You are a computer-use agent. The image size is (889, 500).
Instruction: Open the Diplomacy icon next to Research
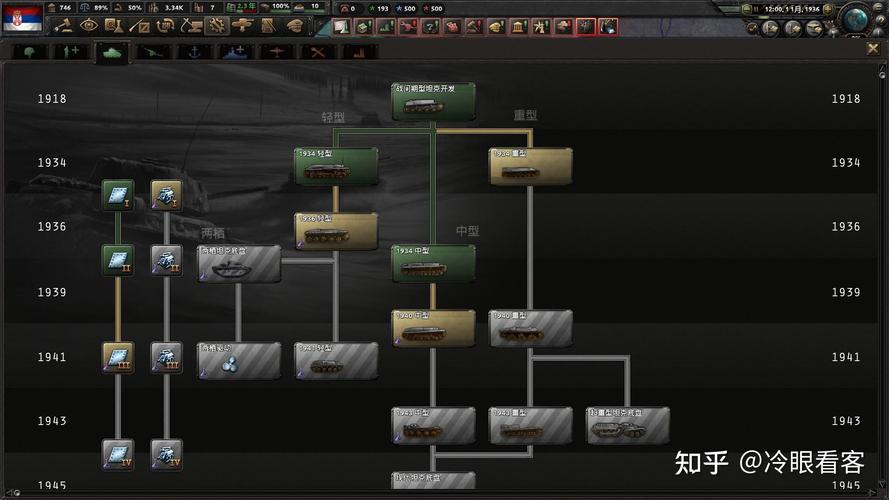tap(139, 26)
